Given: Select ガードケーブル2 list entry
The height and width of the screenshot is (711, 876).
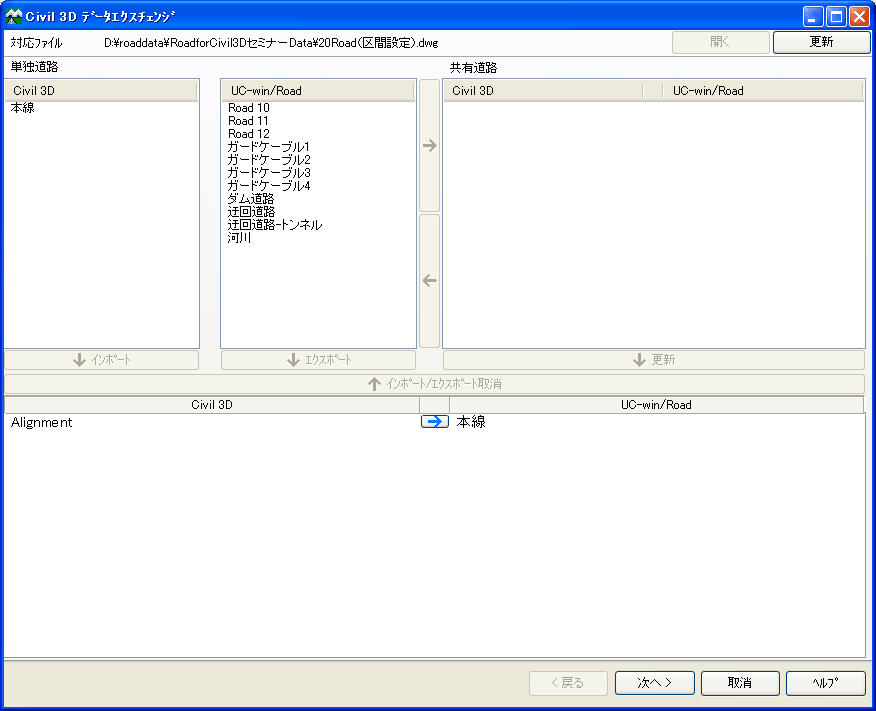Looking at the screenshot, I should click(269, 160).
